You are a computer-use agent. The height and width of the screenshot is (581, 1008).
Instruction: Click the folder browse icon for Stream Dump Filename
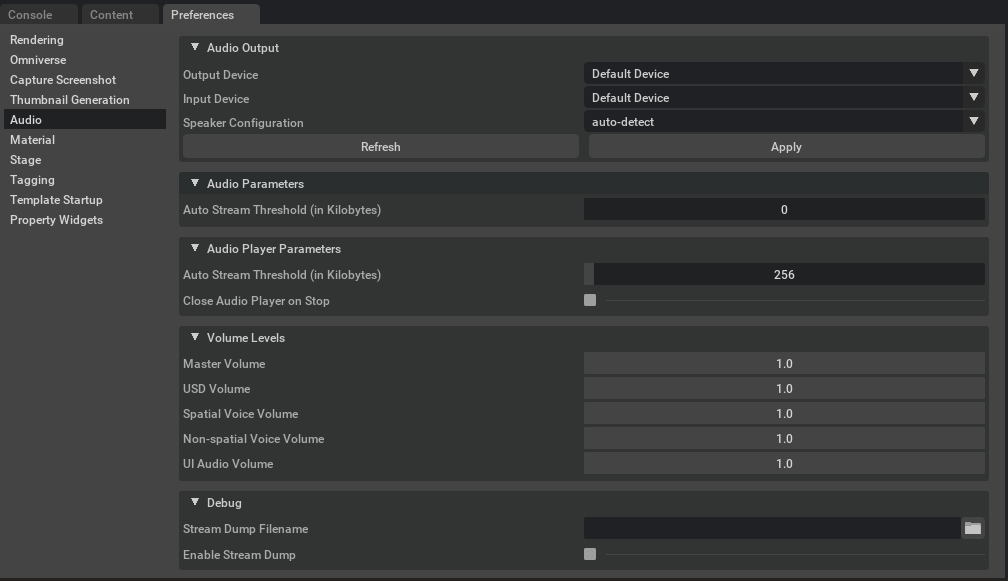click(x=971, y=528)
